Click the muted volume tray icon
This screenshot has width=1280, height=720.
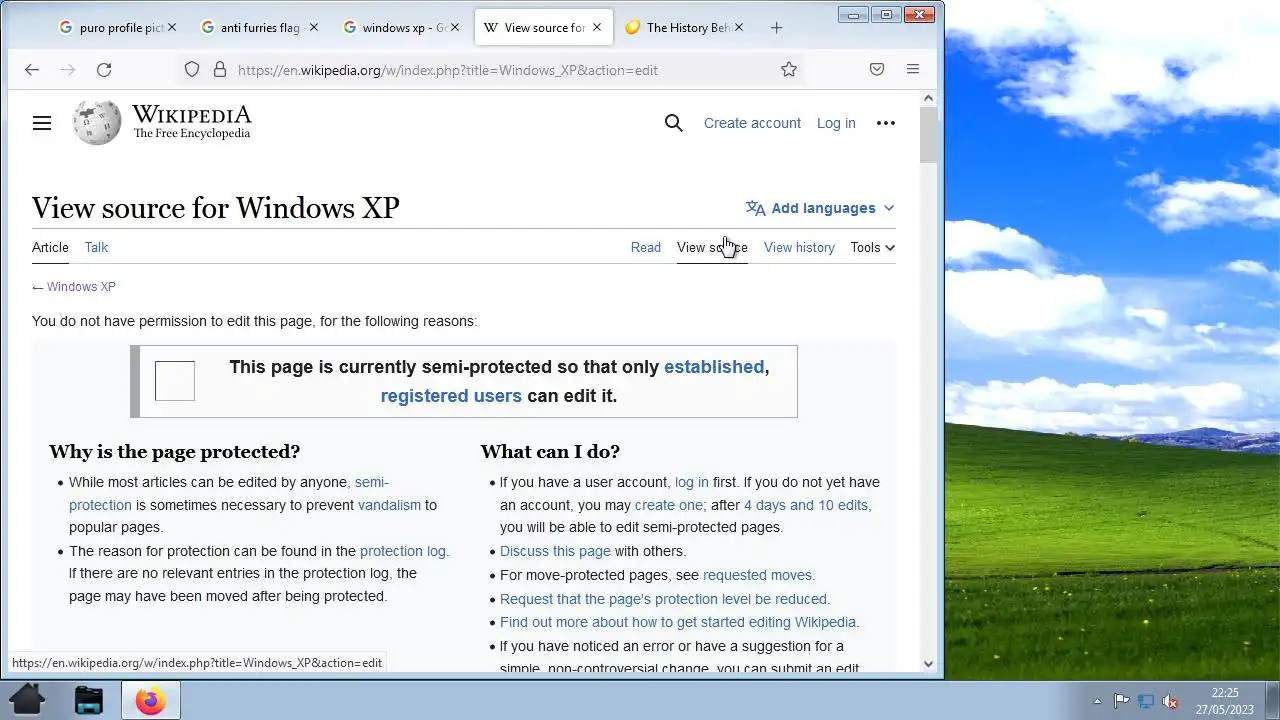coord(1170,701)
